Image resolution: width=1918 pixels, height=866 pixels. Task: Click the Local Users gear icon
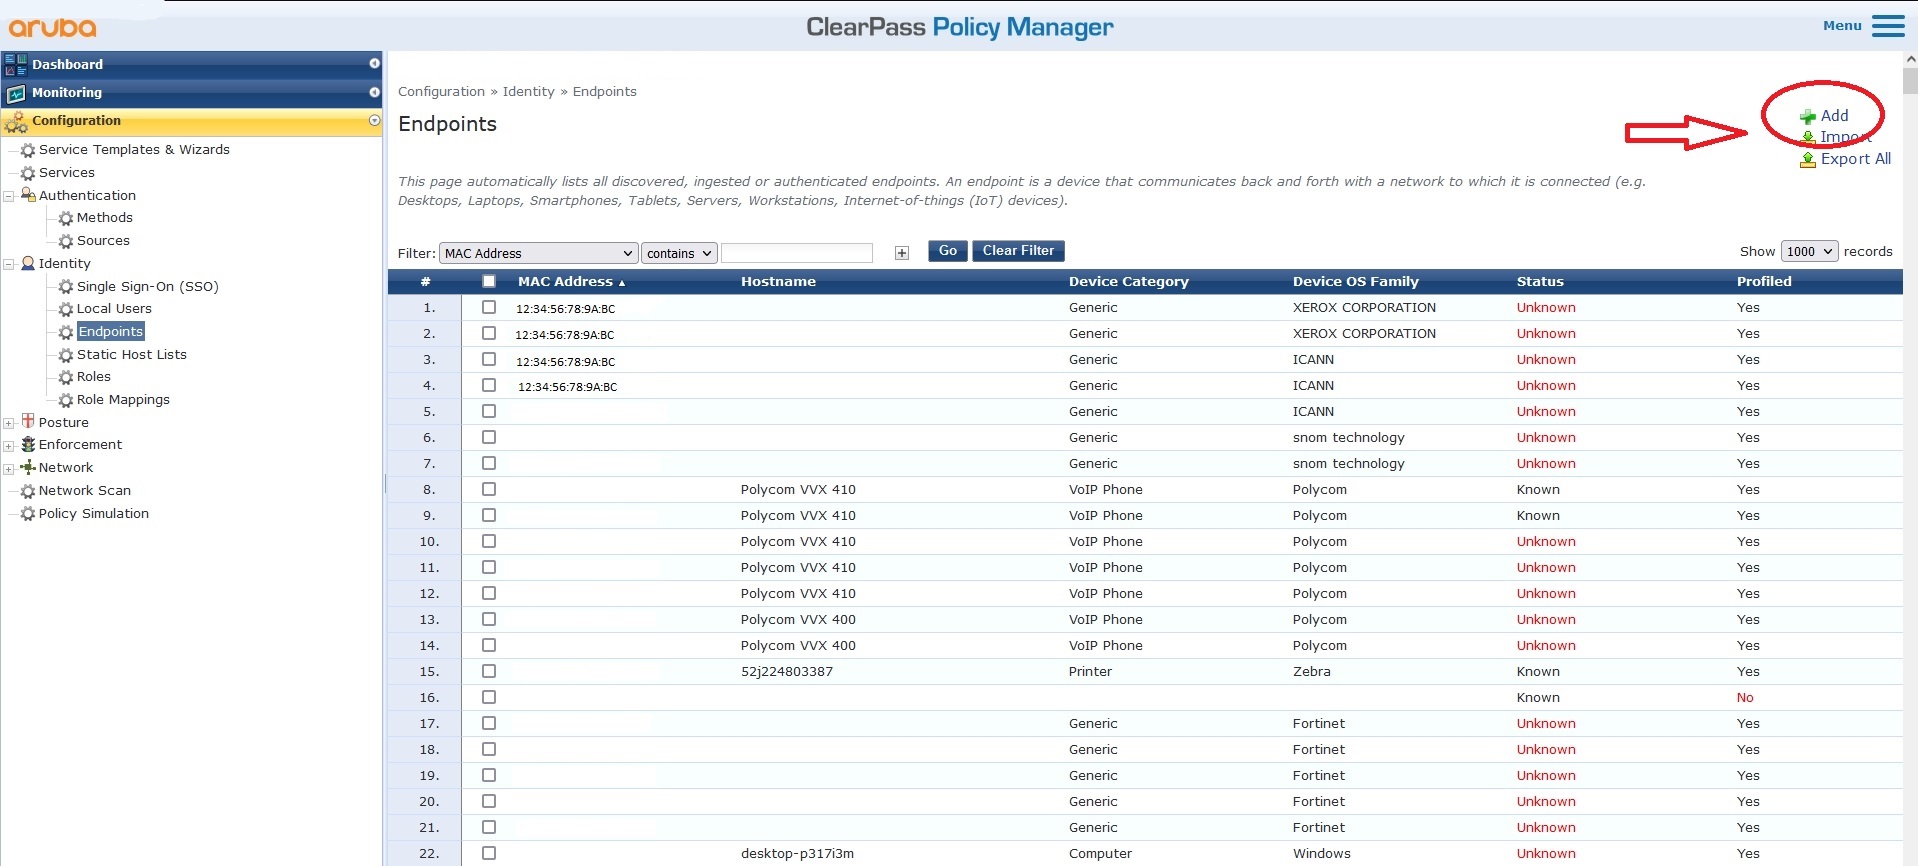[66, 309]
